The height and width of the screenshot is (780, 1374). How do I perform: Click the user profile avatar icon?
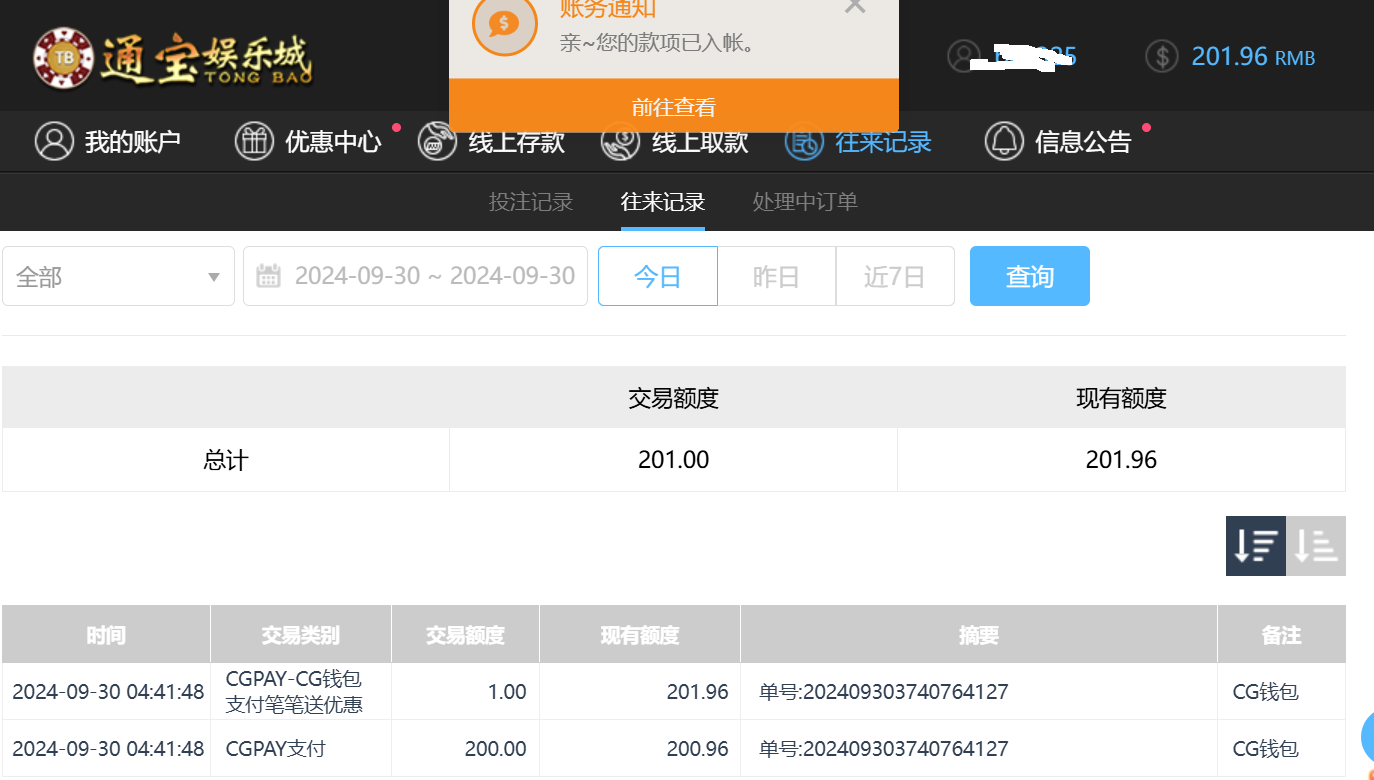[964, 56]
